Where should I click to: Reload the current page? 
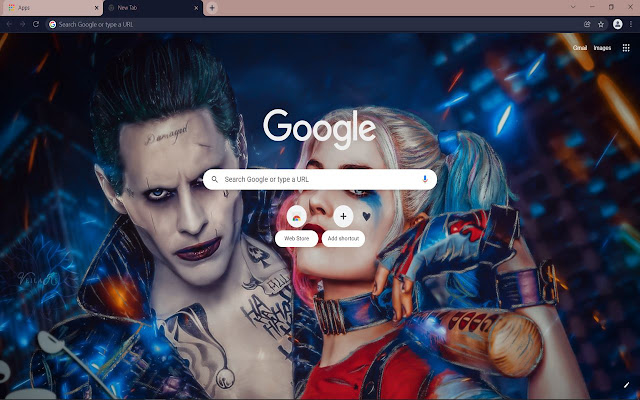click(36, 24)
